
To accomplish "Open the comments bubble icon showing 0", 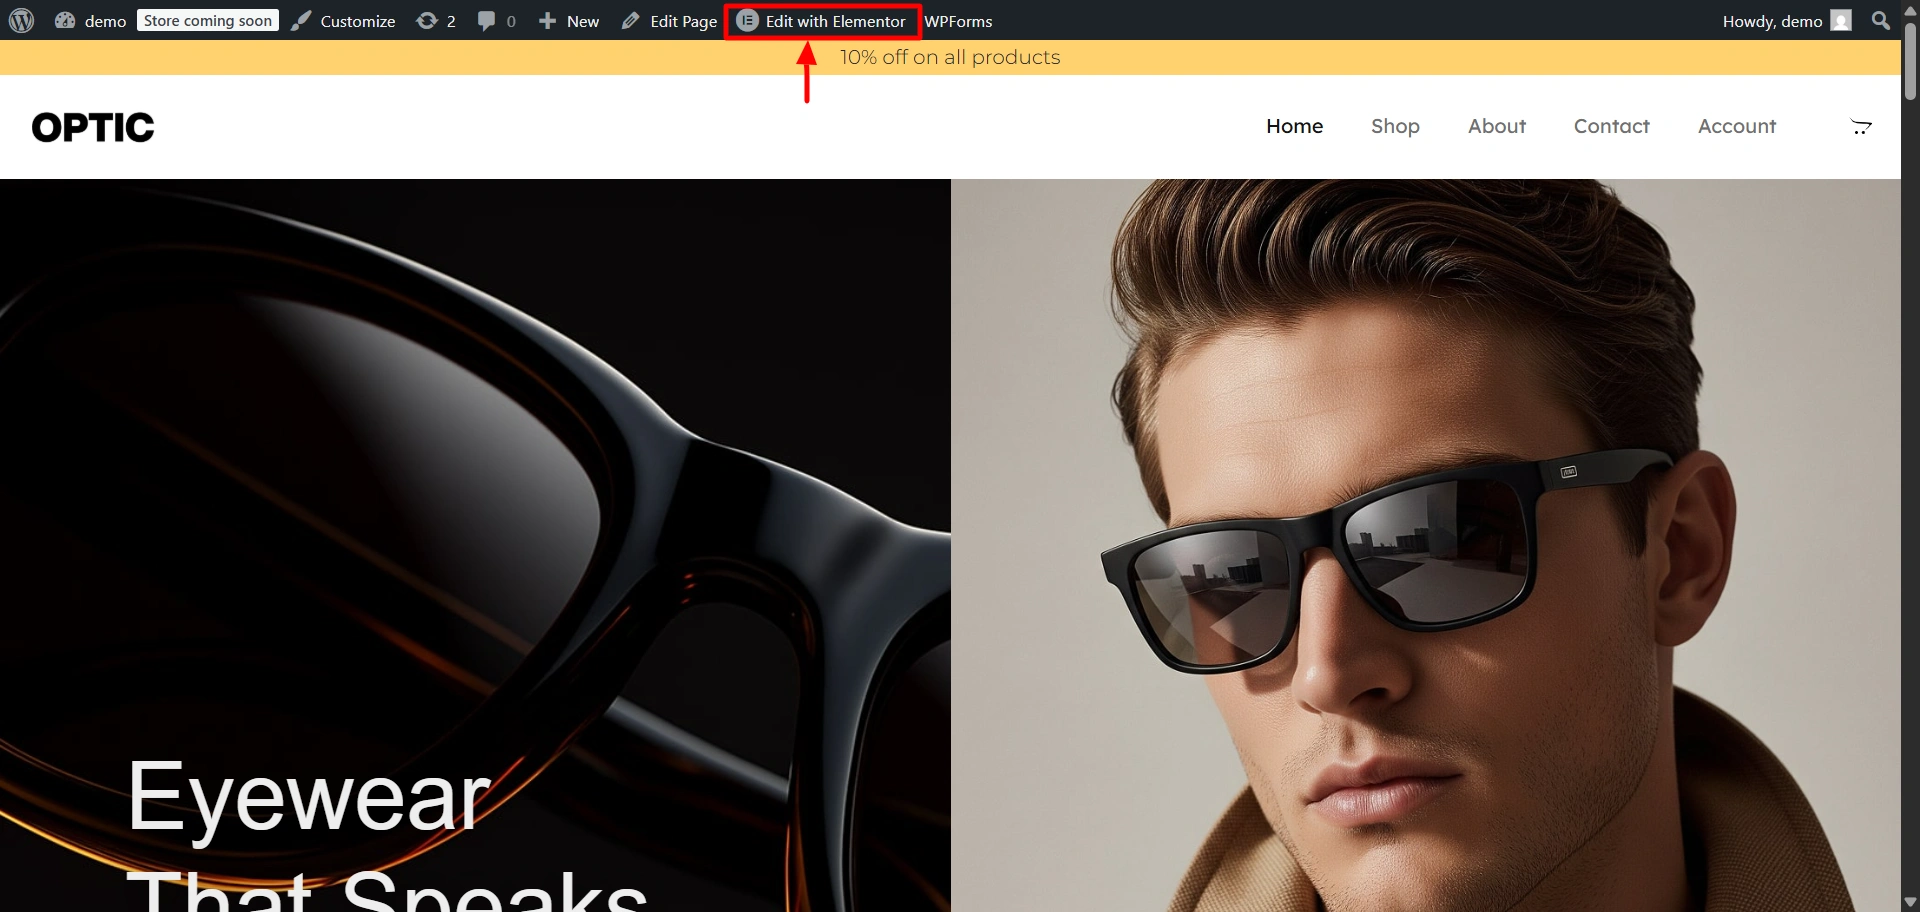I will 497,20.
